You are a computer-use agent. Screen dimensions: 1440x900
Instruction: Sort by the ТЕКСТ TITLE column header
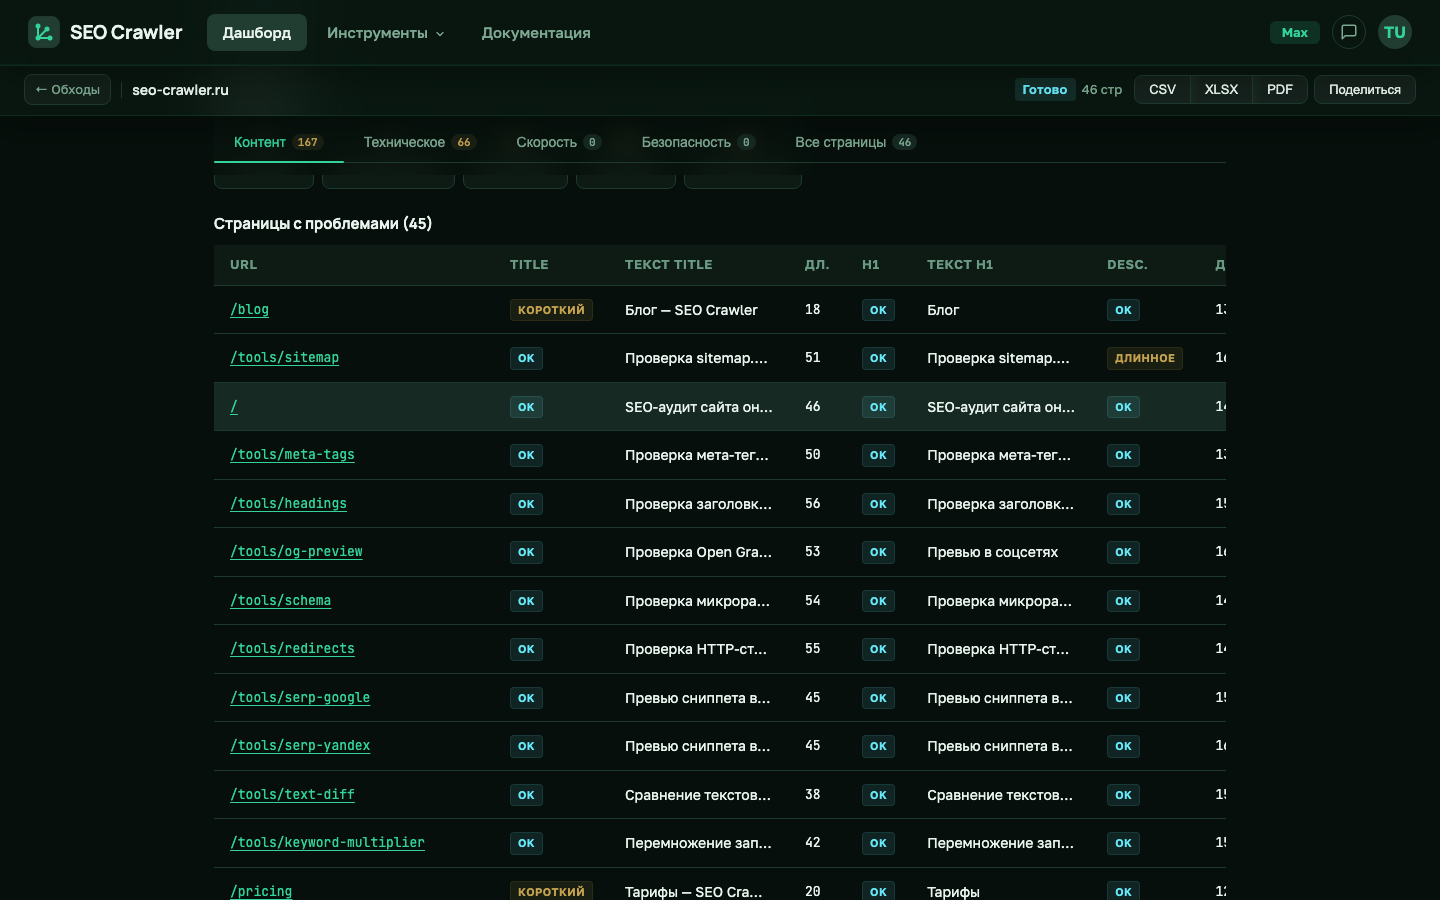click(x=668, y=265)
